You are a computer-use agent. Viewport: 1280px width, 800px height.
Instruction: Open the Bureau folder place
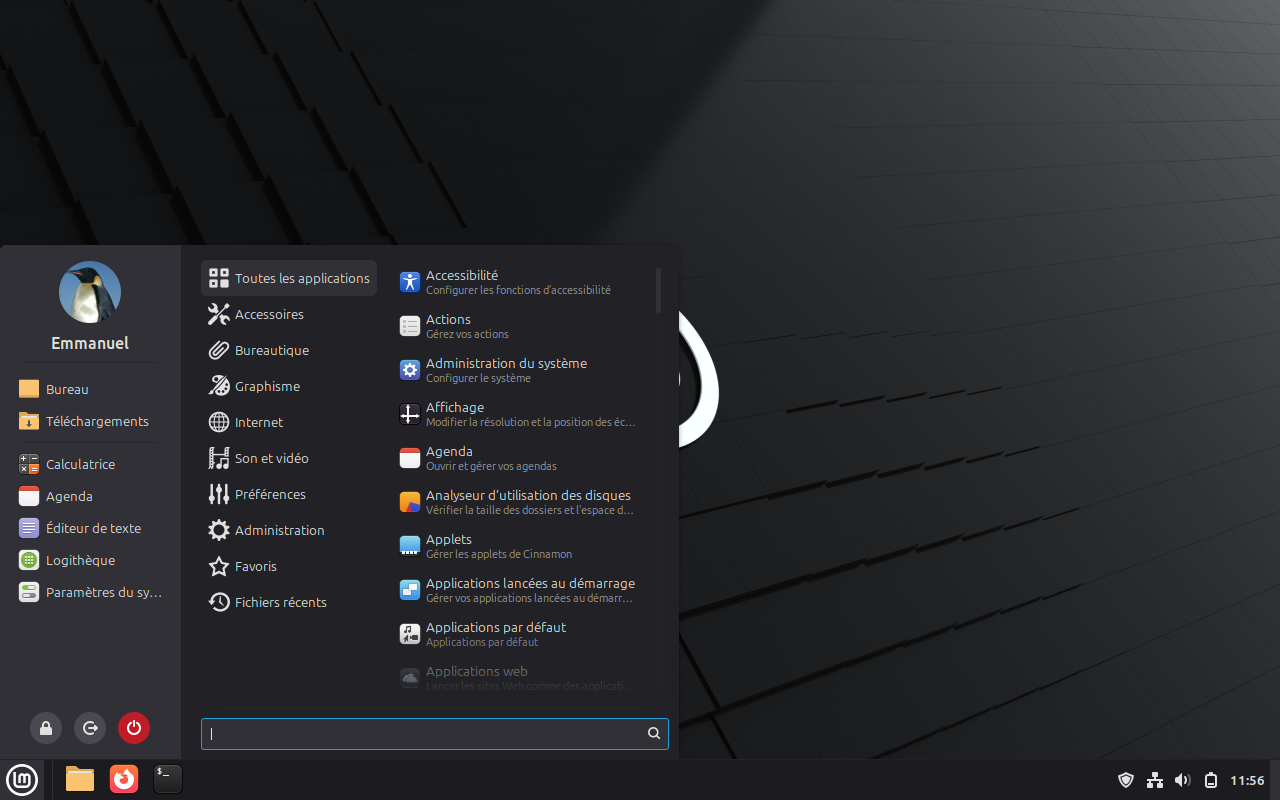(x=90, y=389)
